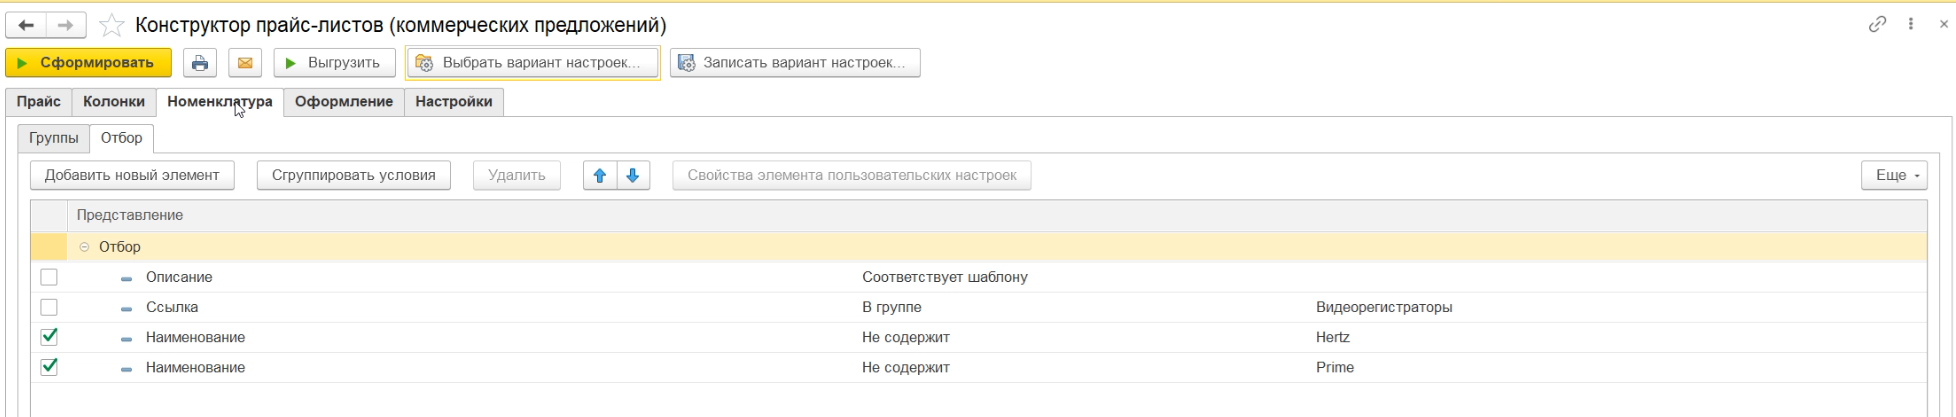Click the Видеорегистраторы value cell
The image size is (1956, 417).
pyautogui.click(x=1384, y=307)
